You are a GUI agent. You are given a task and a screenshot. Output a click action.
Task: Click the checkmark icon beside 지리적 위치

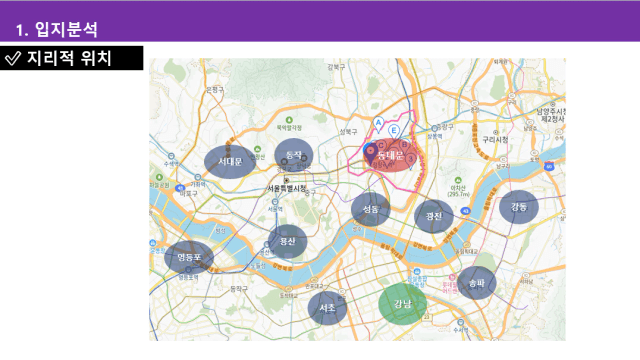(13, 58)
